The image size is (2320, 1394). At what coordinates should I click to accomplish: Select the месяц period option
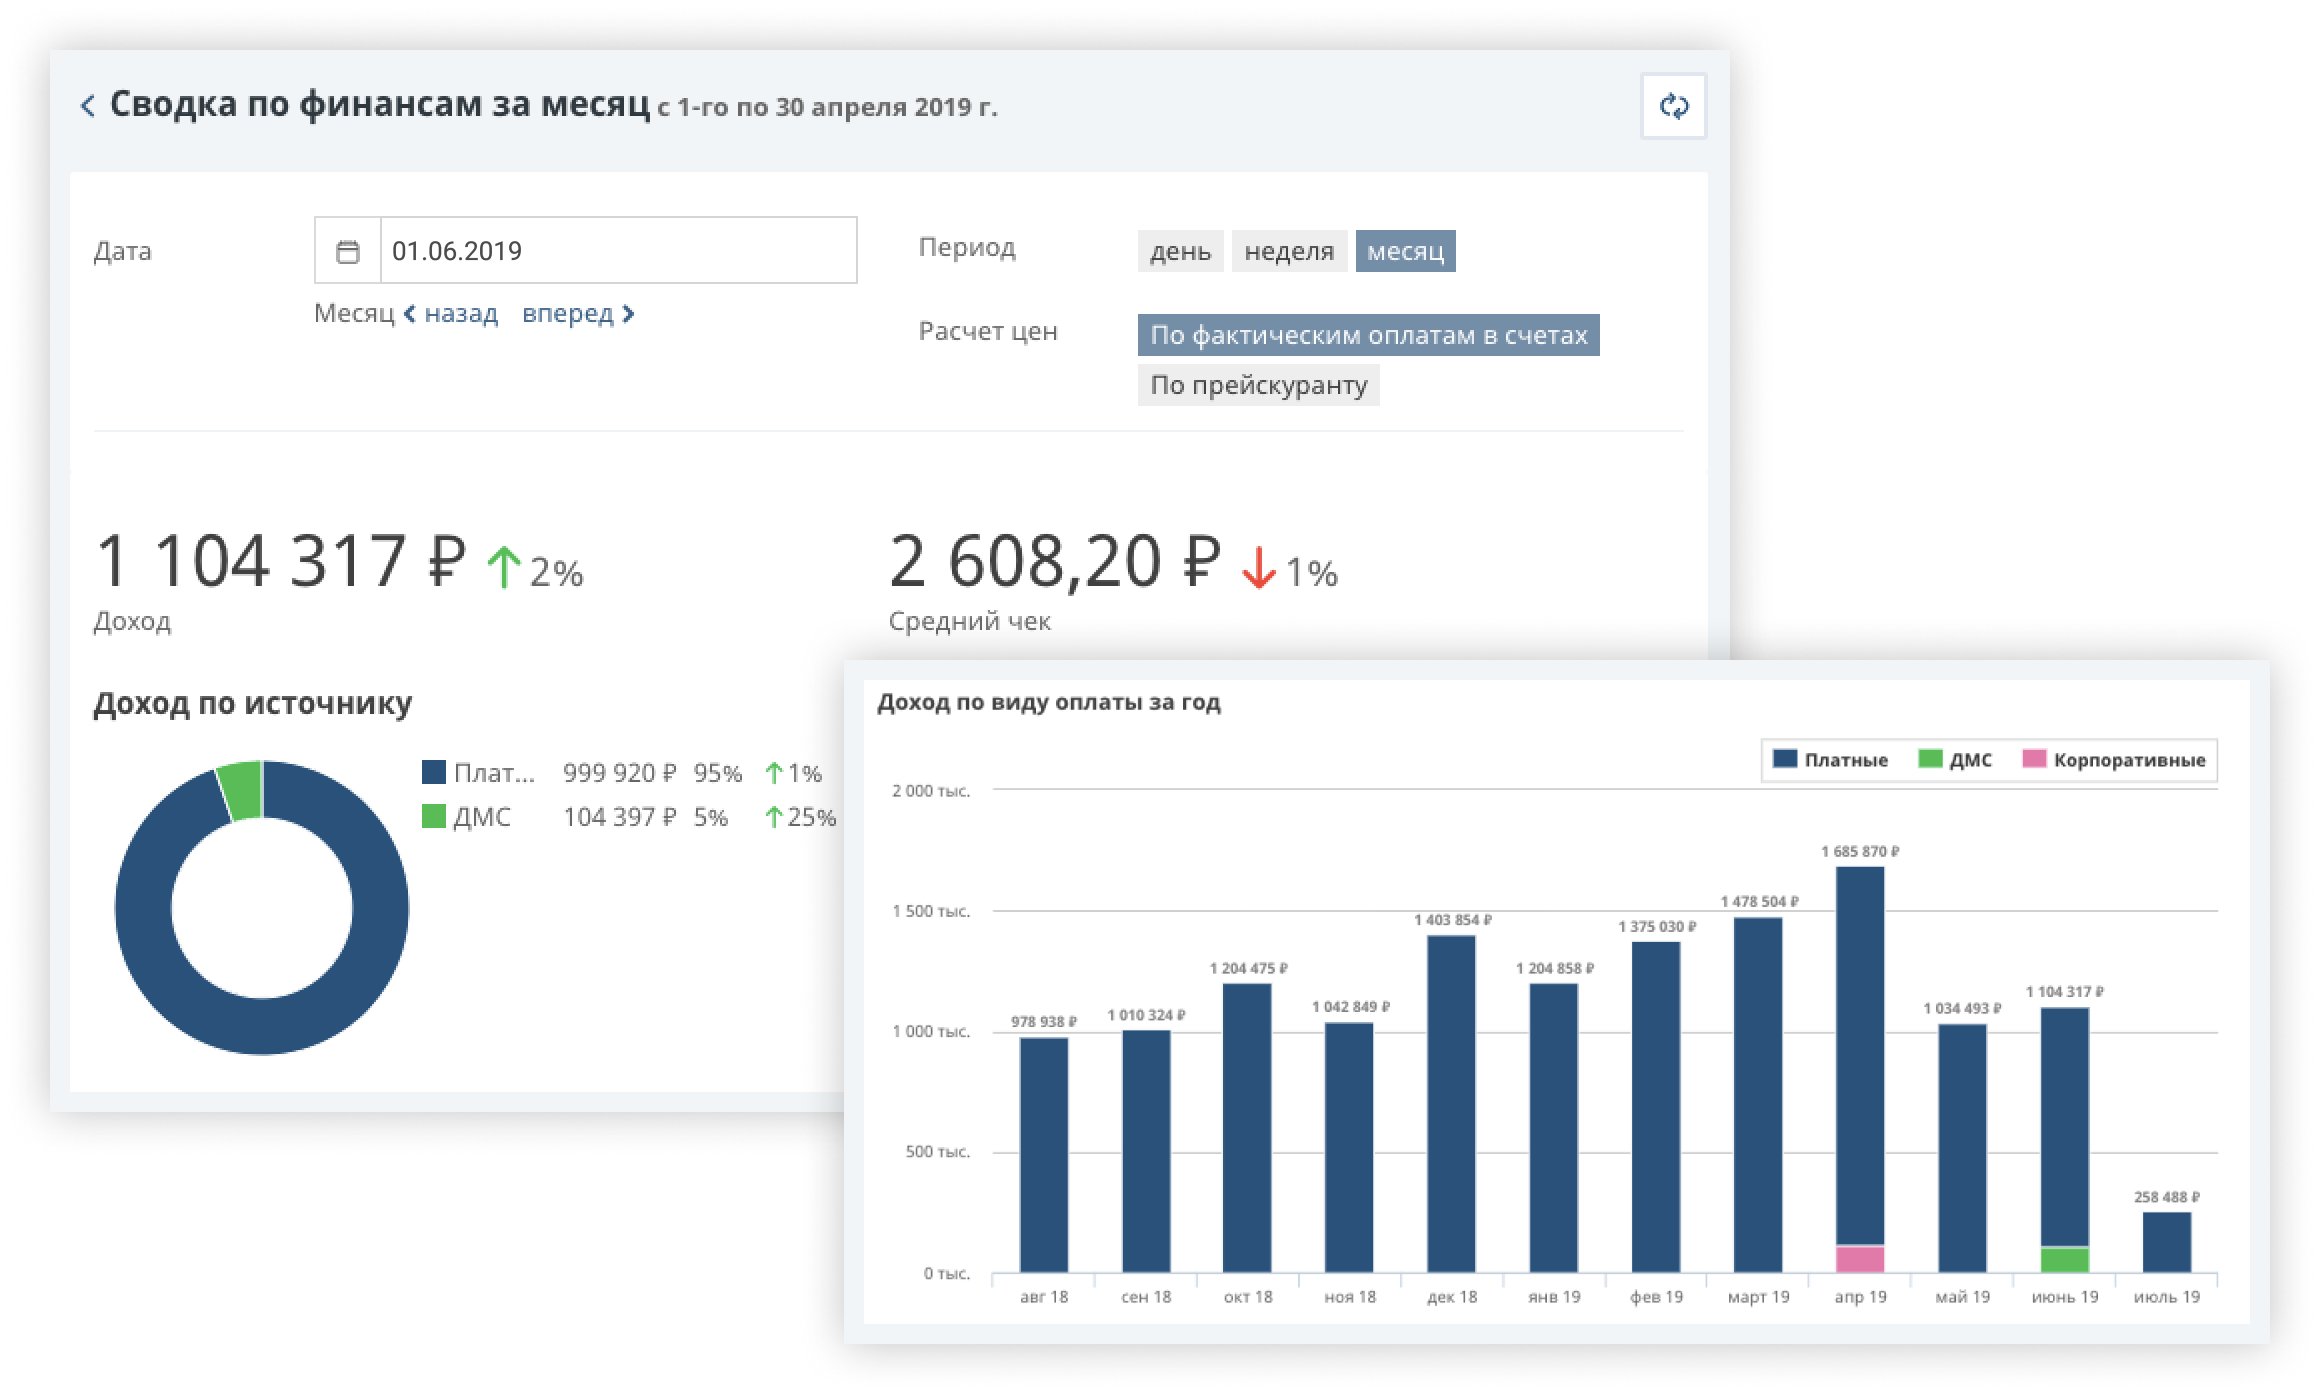1405,251
